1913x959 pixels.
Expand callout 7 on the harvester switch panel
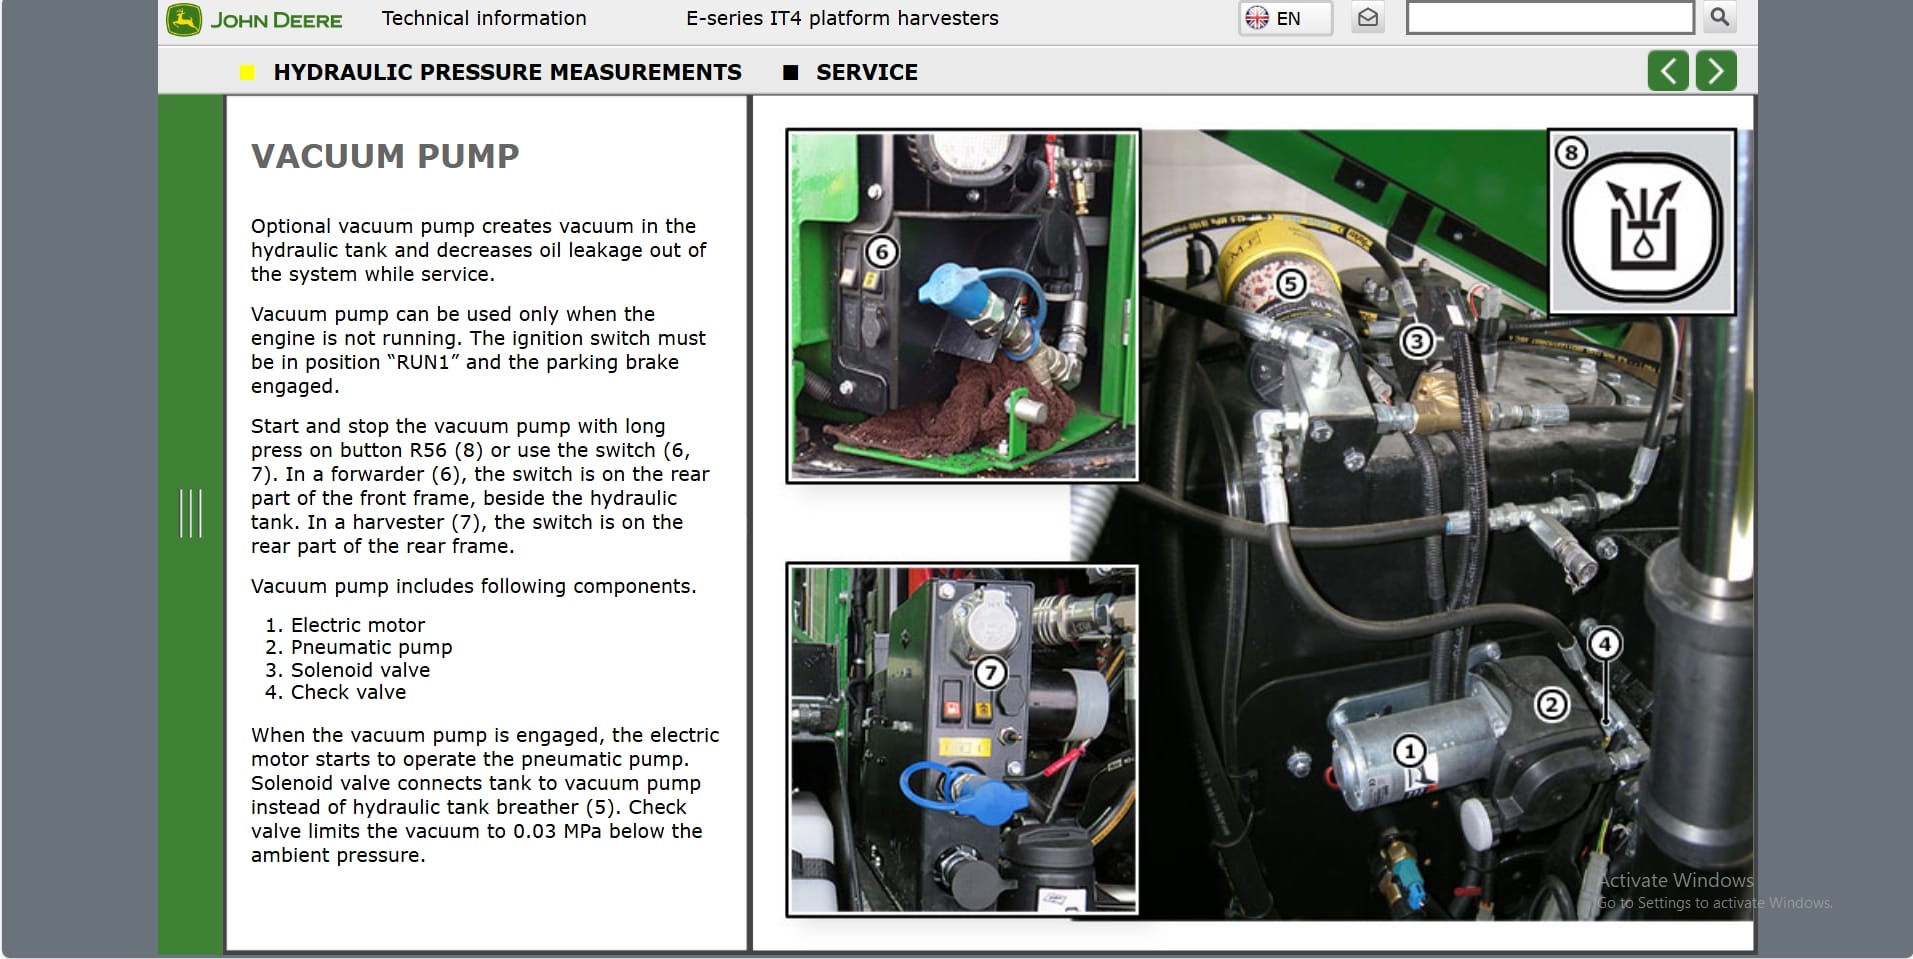pos(991,672)
